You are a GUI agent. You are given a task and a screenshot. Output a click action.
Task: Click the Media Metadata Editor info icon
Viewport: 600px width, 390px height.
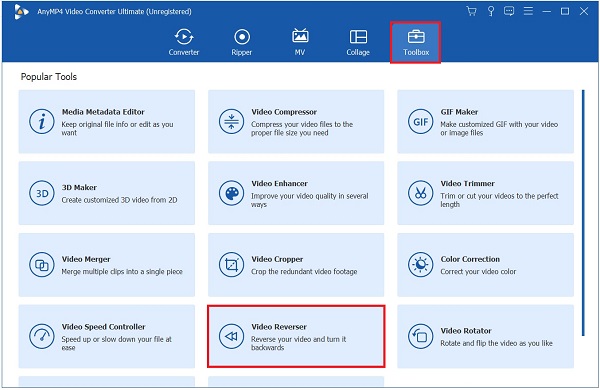pyautogui.click(x=42, y=122)
